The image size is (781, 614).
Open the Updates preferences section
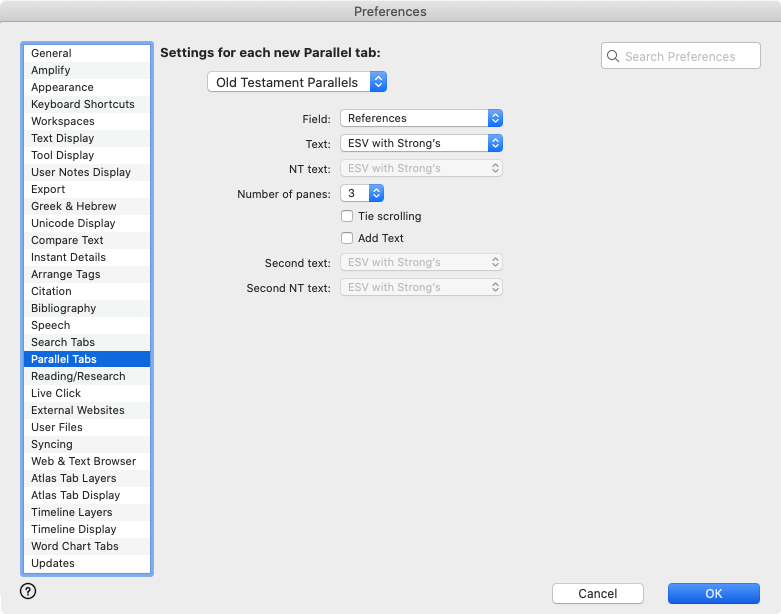point(53,563)
